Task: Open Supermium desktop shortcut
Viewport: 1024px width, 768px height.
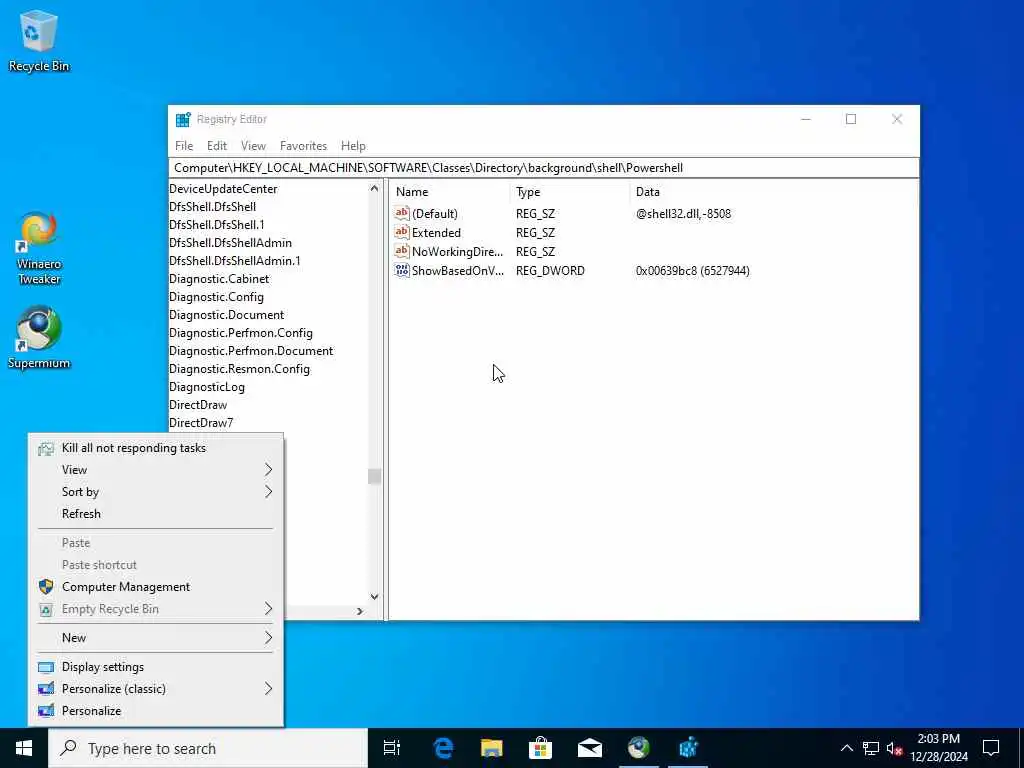Action: [39, 338]
